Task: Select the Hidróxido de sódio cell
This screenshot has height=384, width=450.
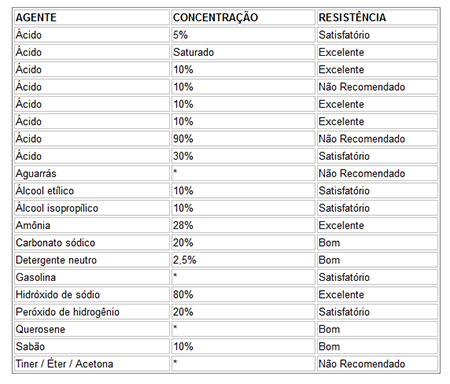Action: [92, 295]
